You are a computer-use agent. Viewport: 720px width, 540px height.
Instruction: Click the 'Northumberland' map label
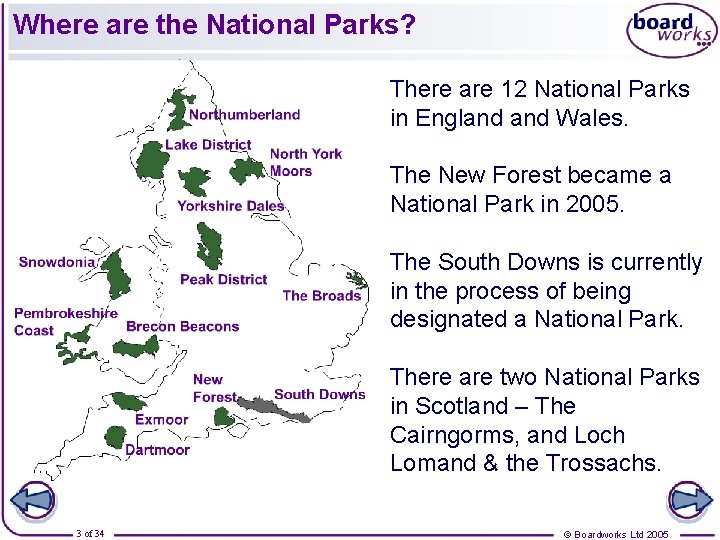245,115
